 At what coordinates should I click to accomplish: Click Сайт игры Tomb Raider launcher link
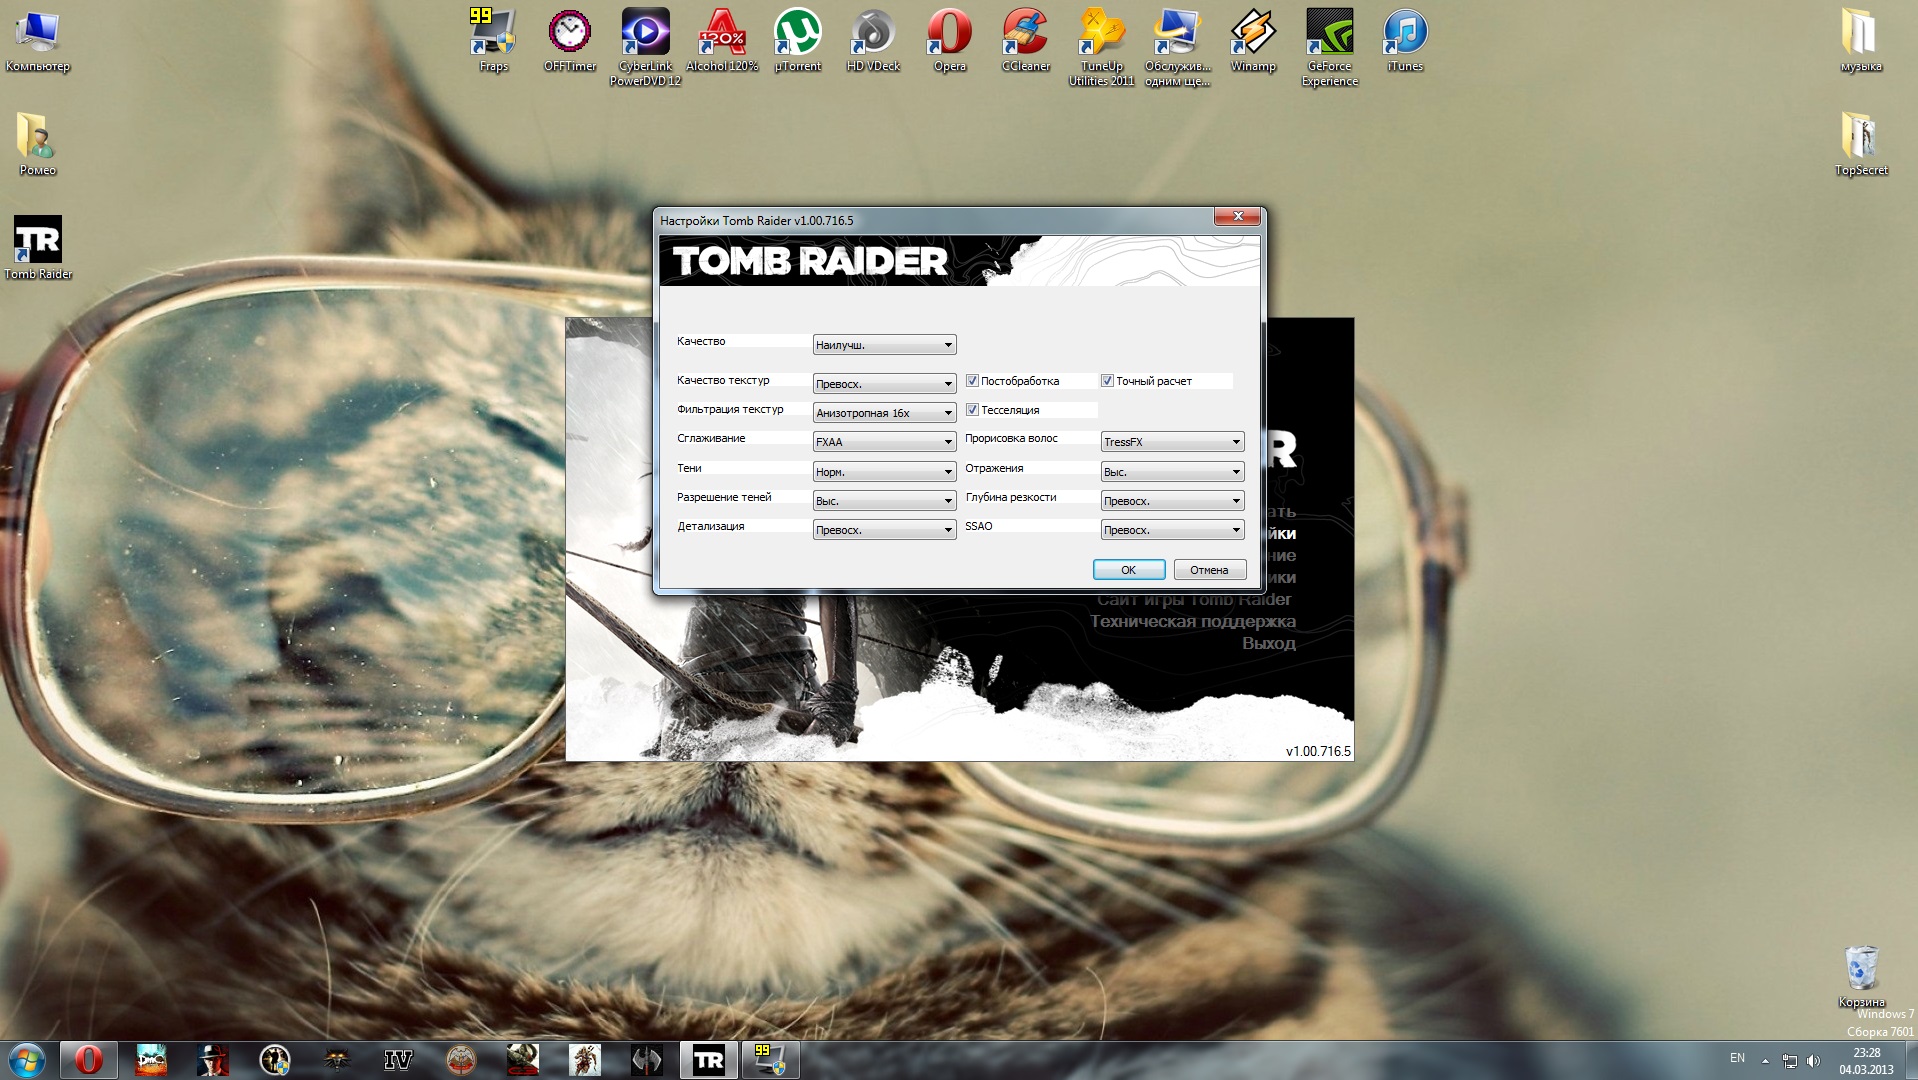tap(1194, 599)
